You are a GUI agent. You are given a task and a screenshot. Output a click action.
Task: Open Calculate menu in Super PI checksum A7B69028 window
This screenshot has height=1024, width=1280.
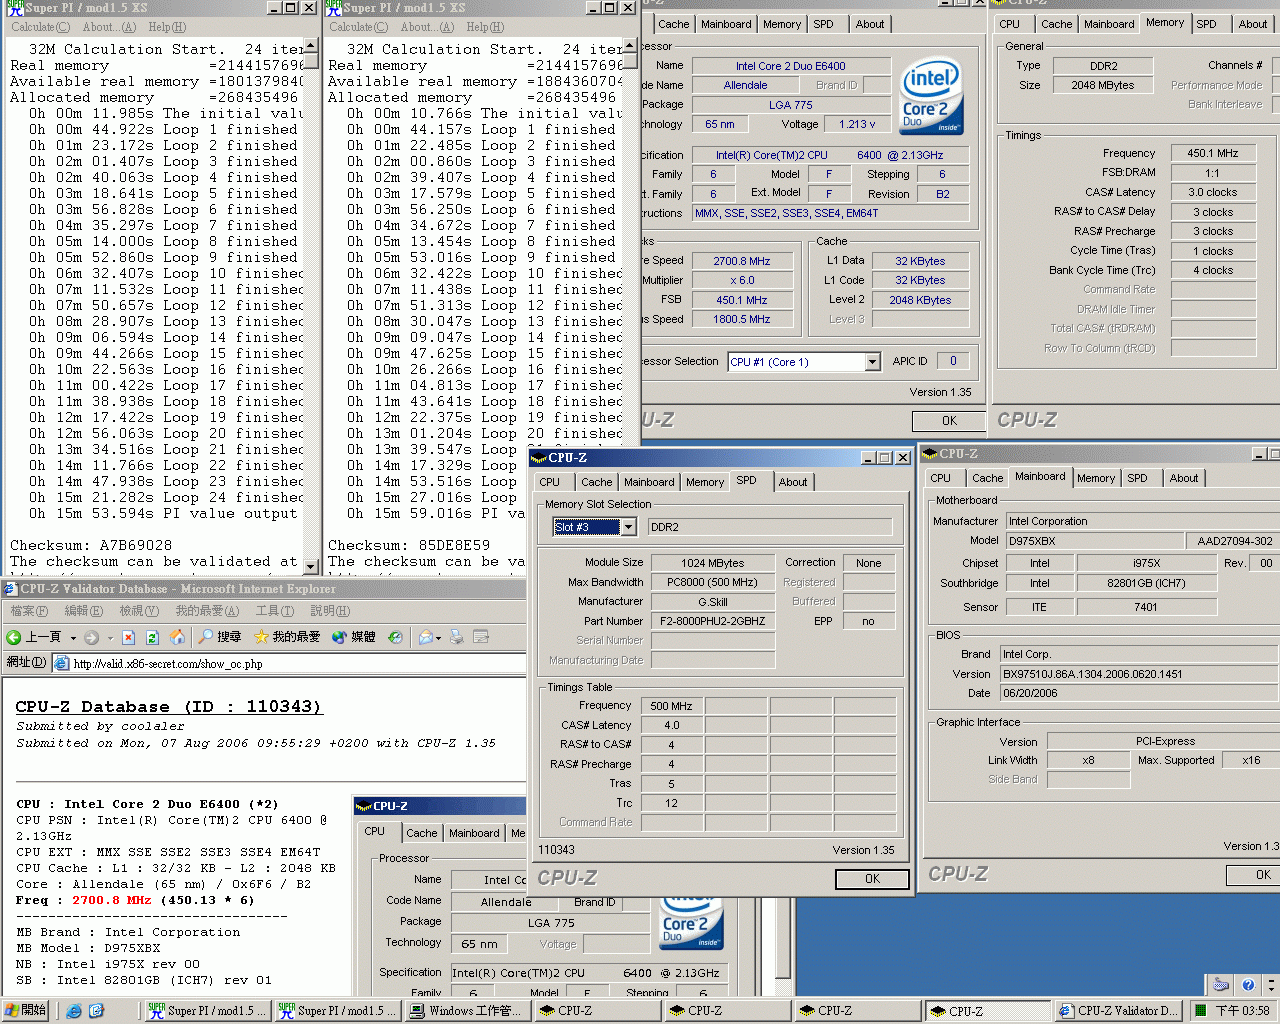tap(40, 27)
